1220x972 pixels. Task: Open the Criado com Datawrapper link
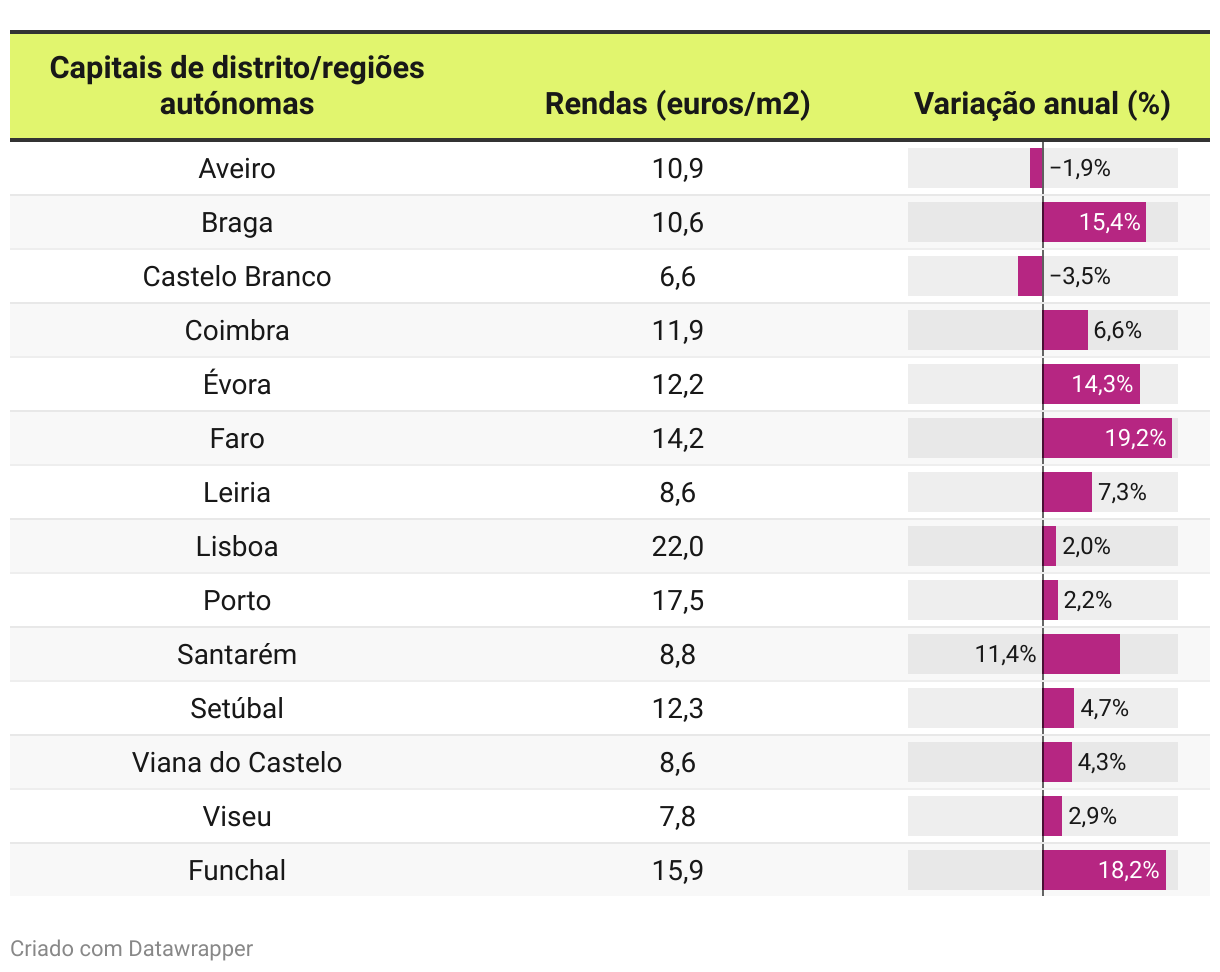coord(132,948)
